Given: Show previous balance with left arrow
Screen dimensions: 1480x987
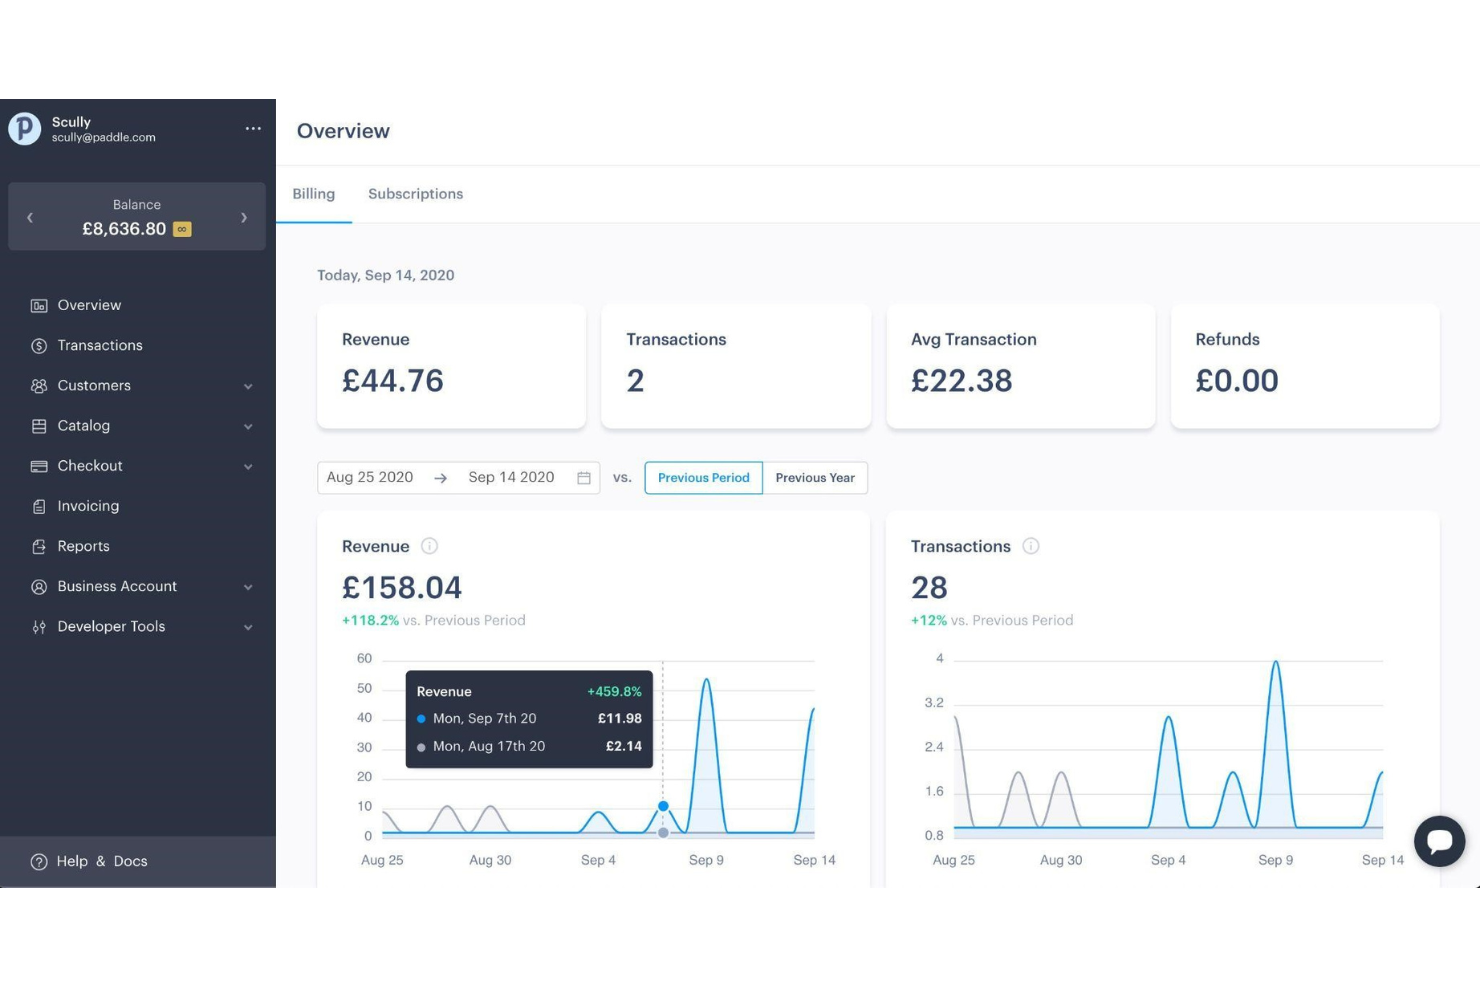Looking at the screenshot, I should tap(30, 217).
